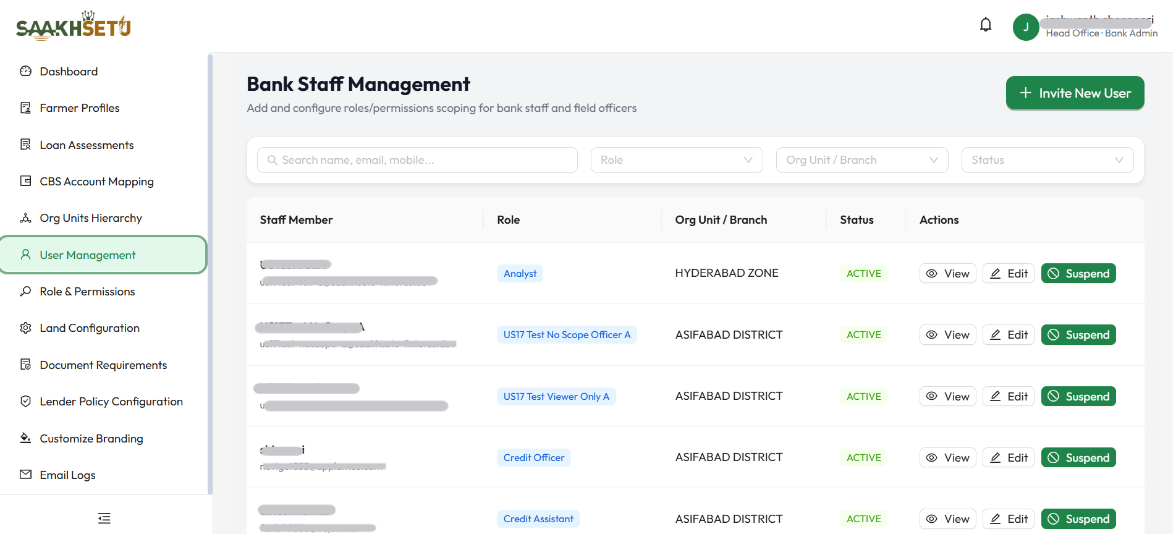Click the Credit Officer role tag
The image size is (1173, 534).
534,457
